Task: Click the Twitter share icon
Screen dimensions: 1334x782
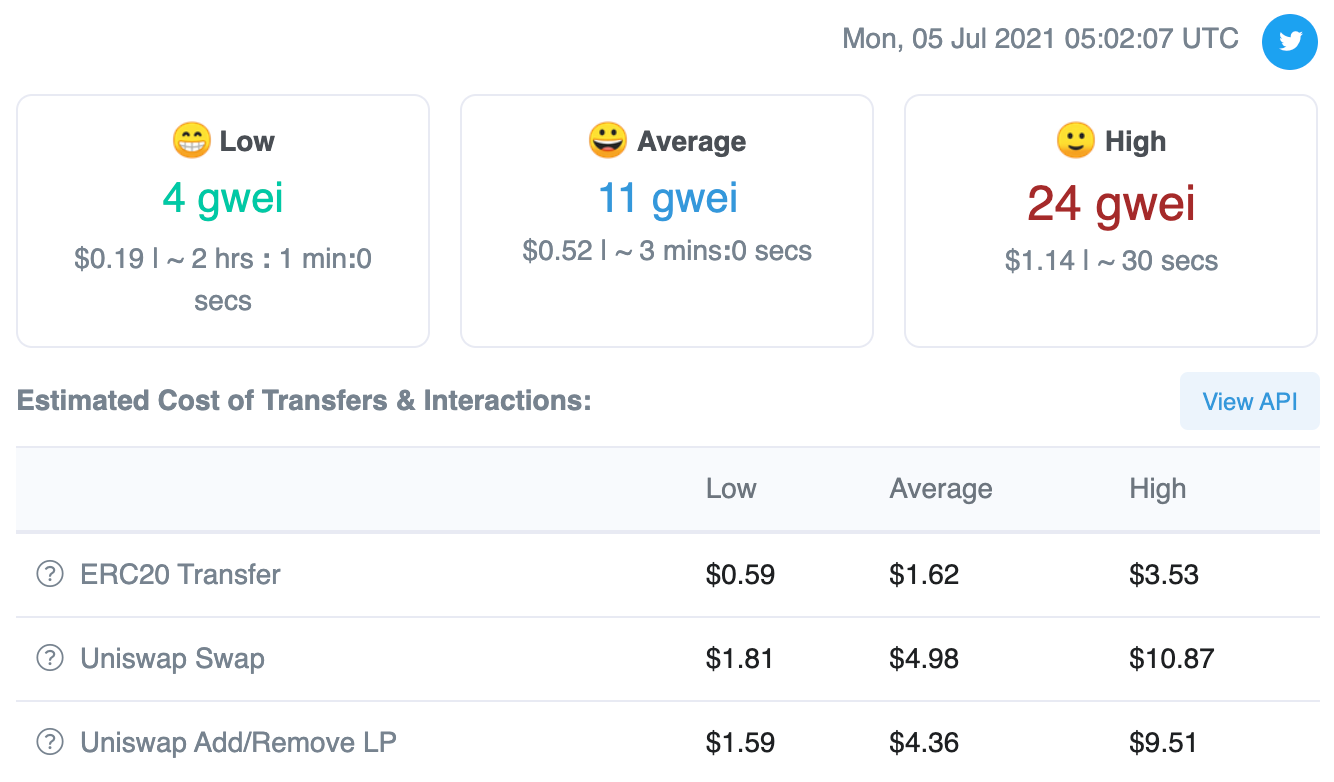Action: [1290, 42]
